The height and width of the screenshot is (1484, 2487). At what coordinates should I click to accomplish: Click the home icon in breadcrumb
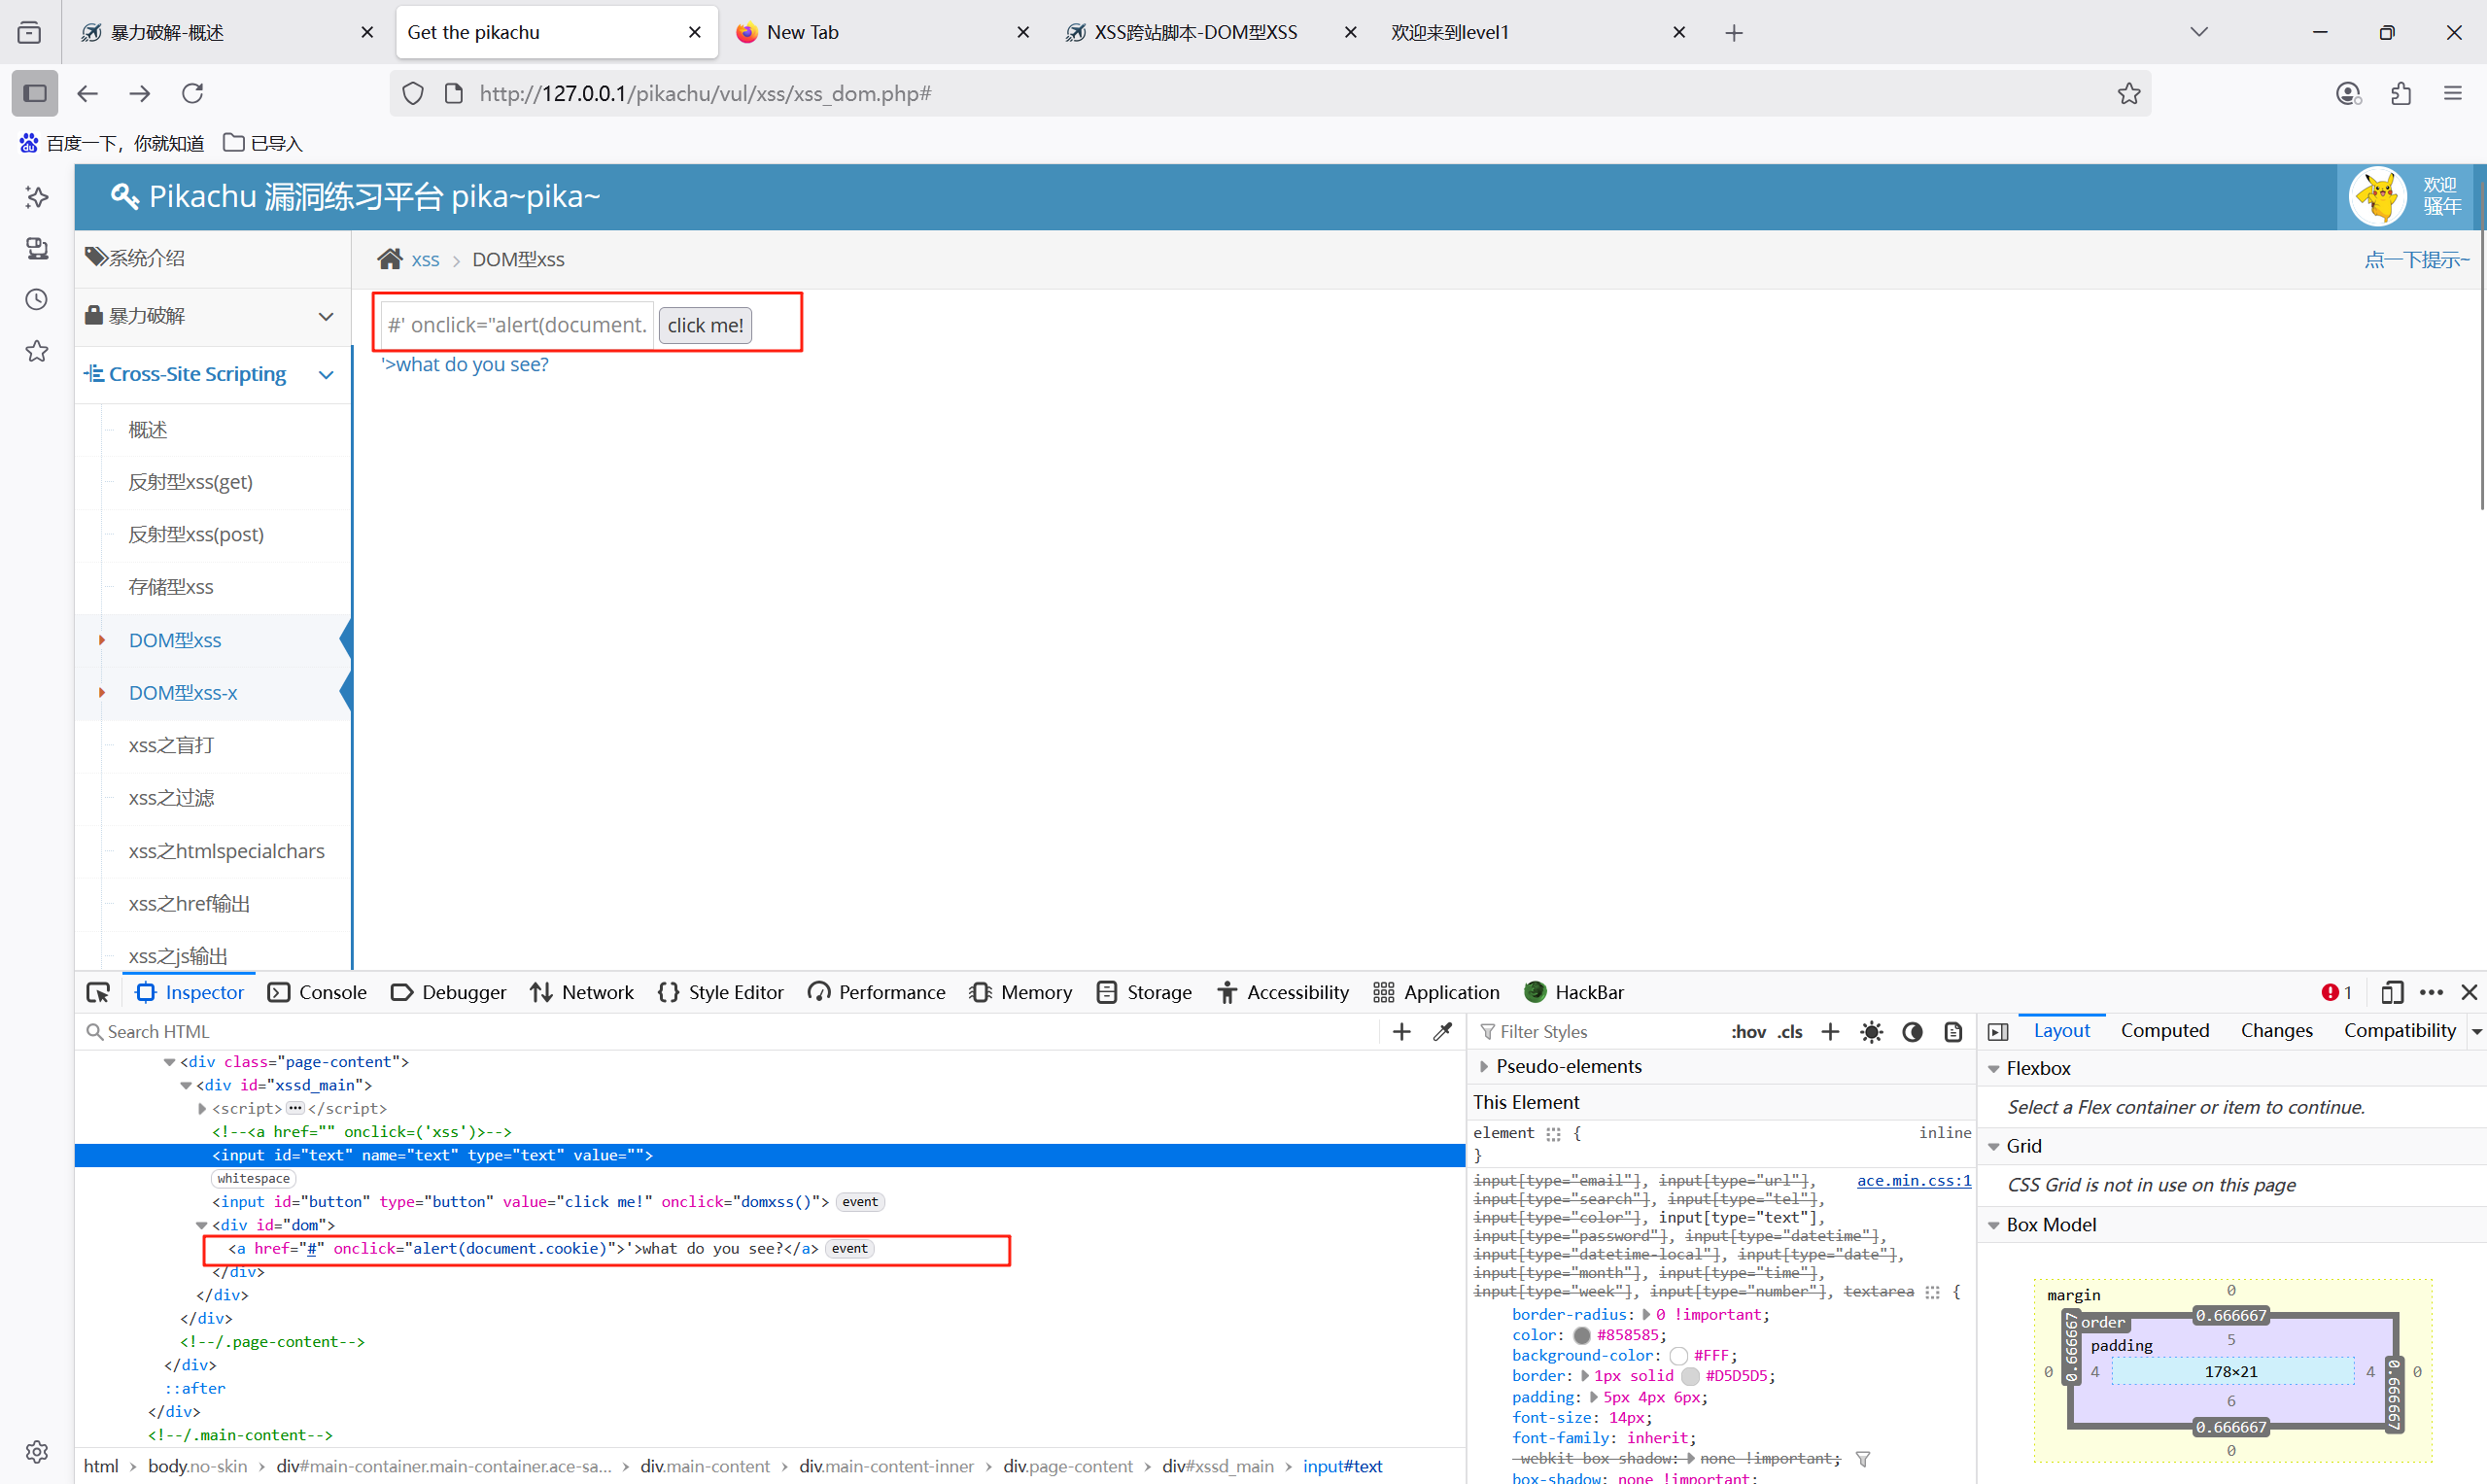coord(390,259)
